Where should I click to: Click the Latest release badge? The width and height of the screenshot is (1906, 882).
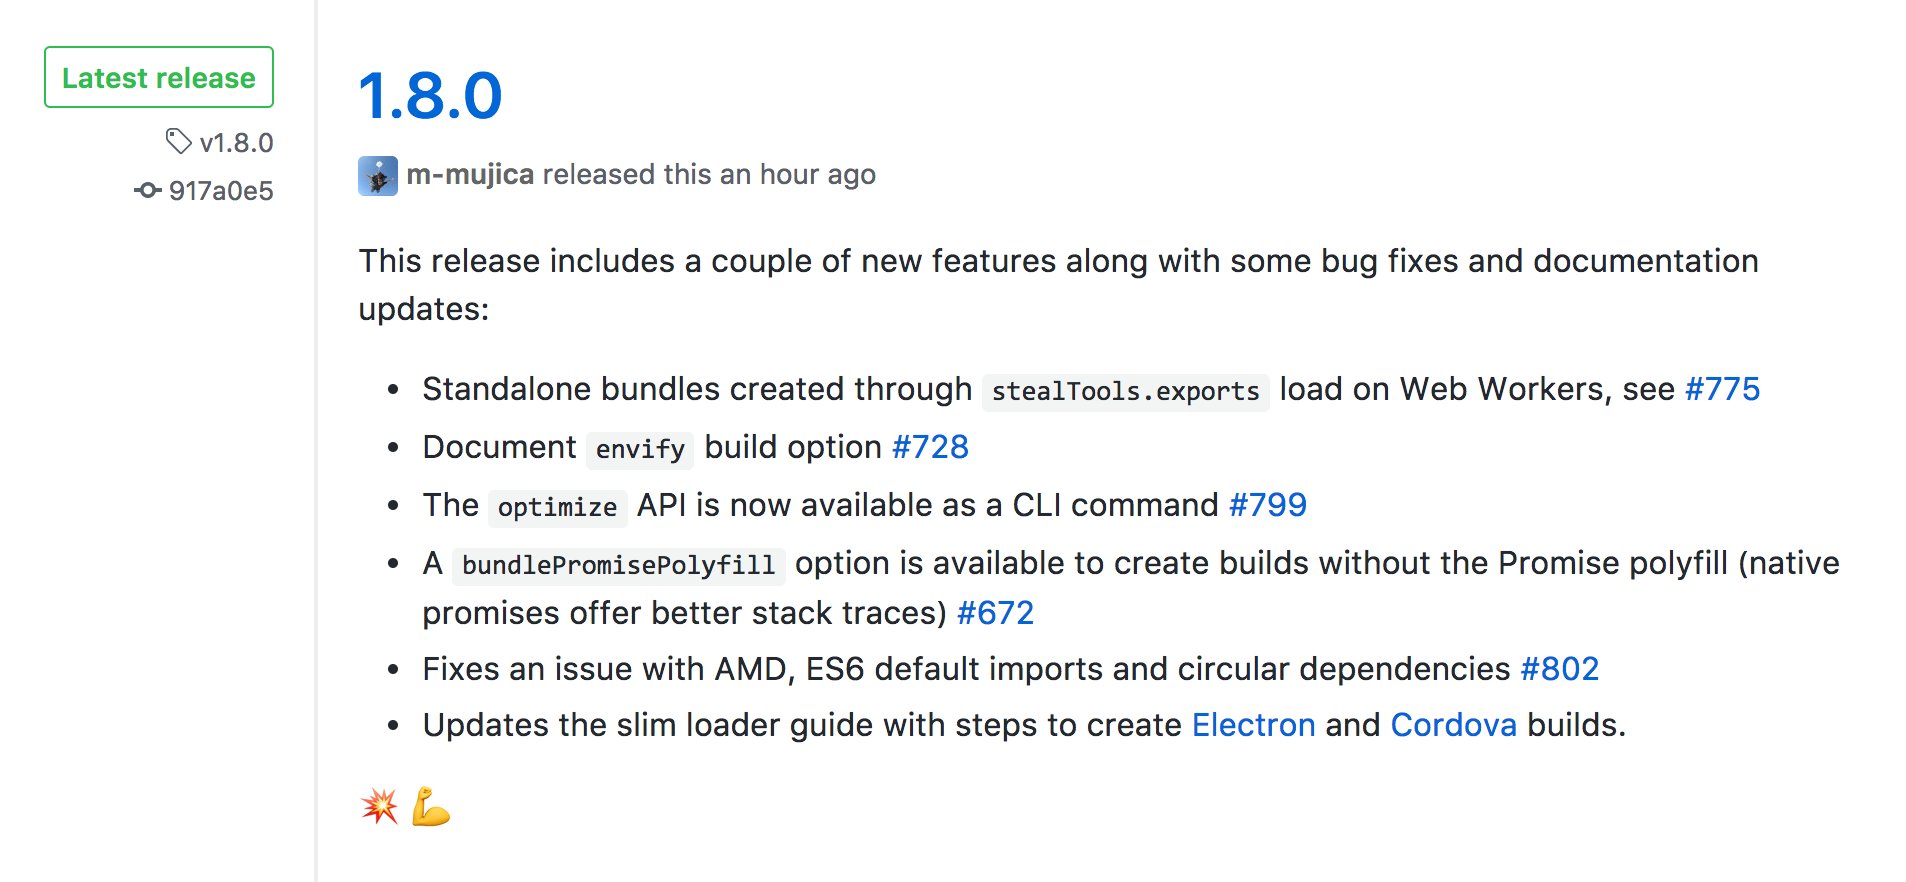(x=159, y=77)
